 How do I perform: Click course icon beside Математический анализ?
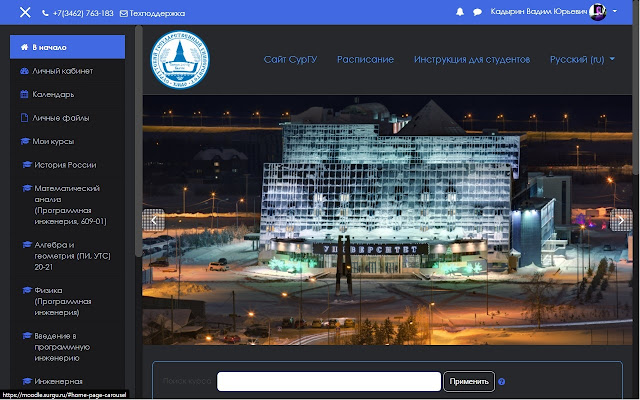click(27, 188)
